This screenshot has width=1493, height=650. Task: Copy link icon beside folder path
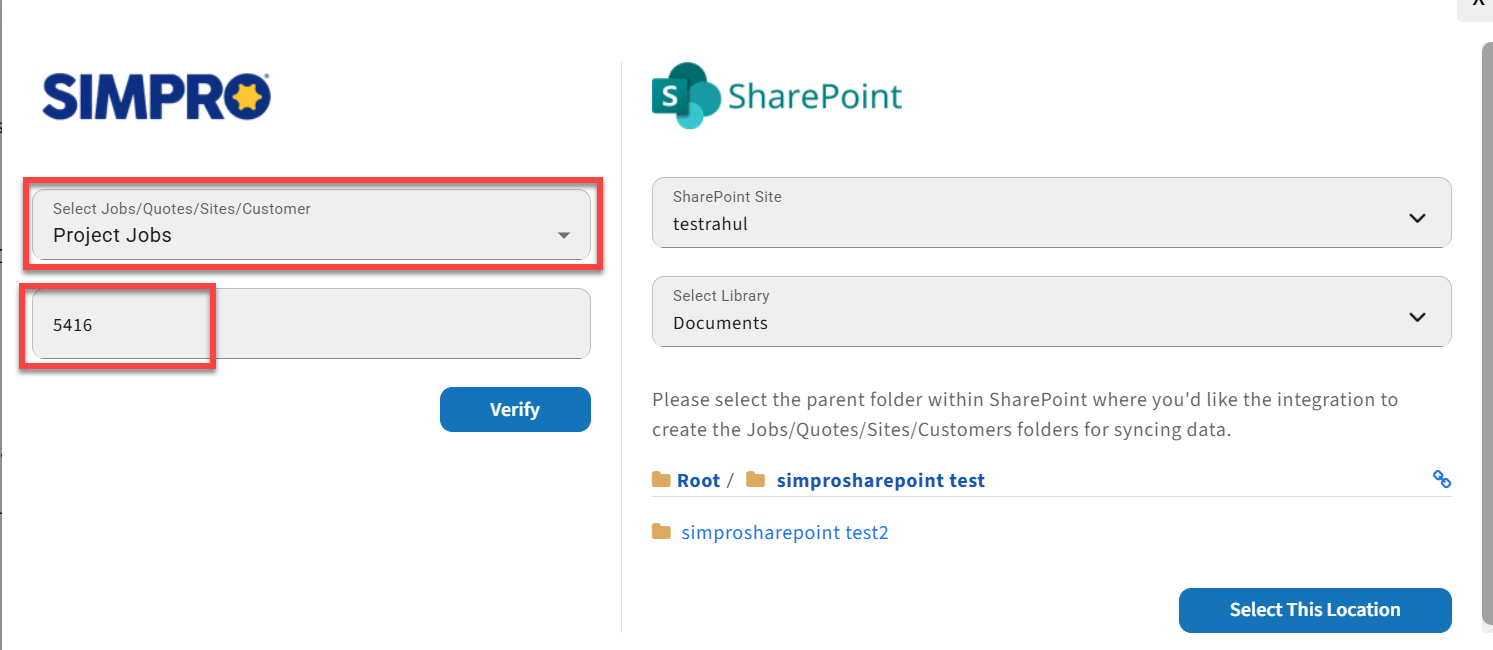1441,479
